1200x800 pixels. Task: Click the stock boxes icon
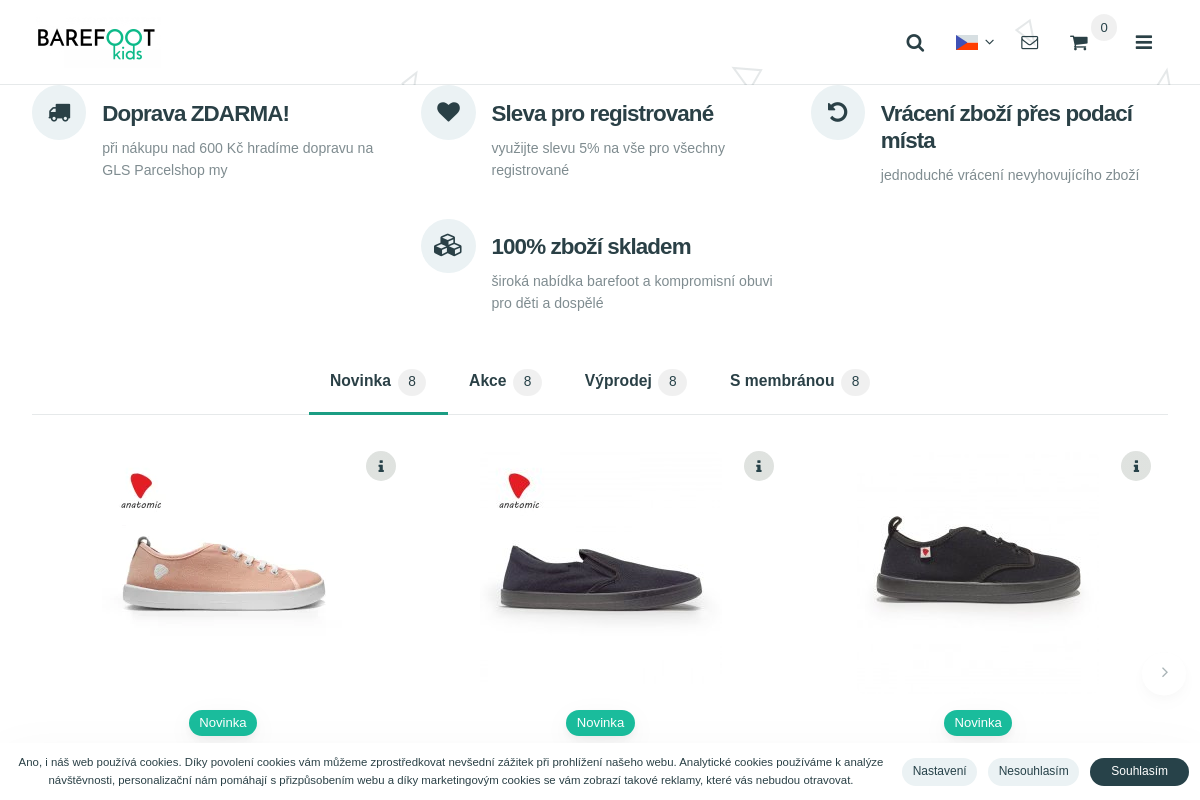point(448,246)
